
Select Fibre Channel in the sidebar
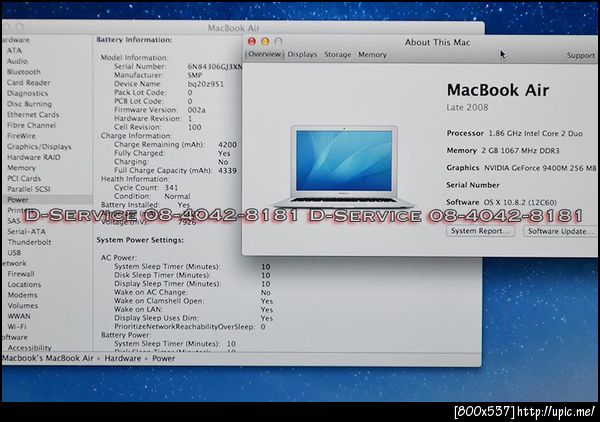tap(31, 125)
